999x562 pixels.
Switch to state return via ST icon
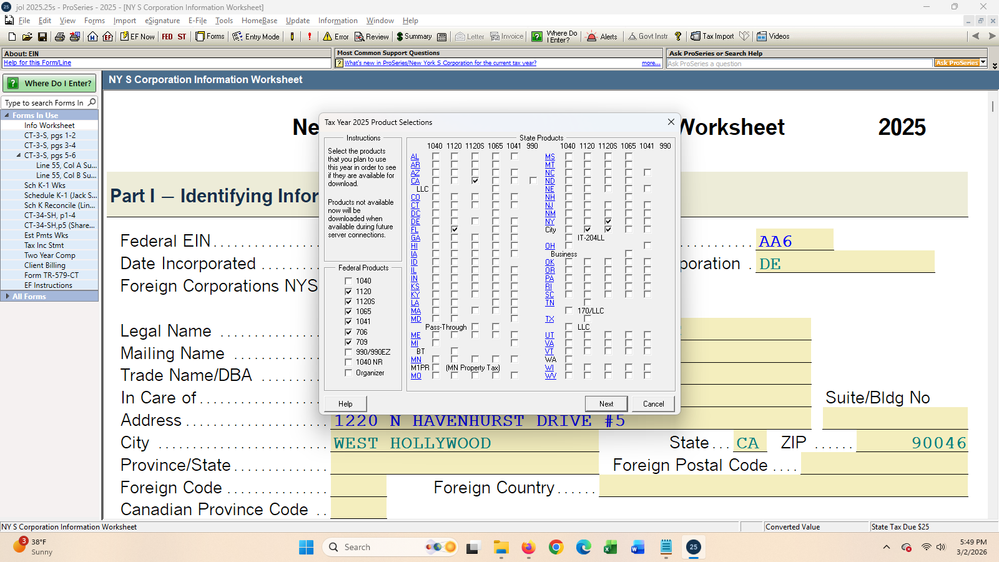tap(182, 36)
